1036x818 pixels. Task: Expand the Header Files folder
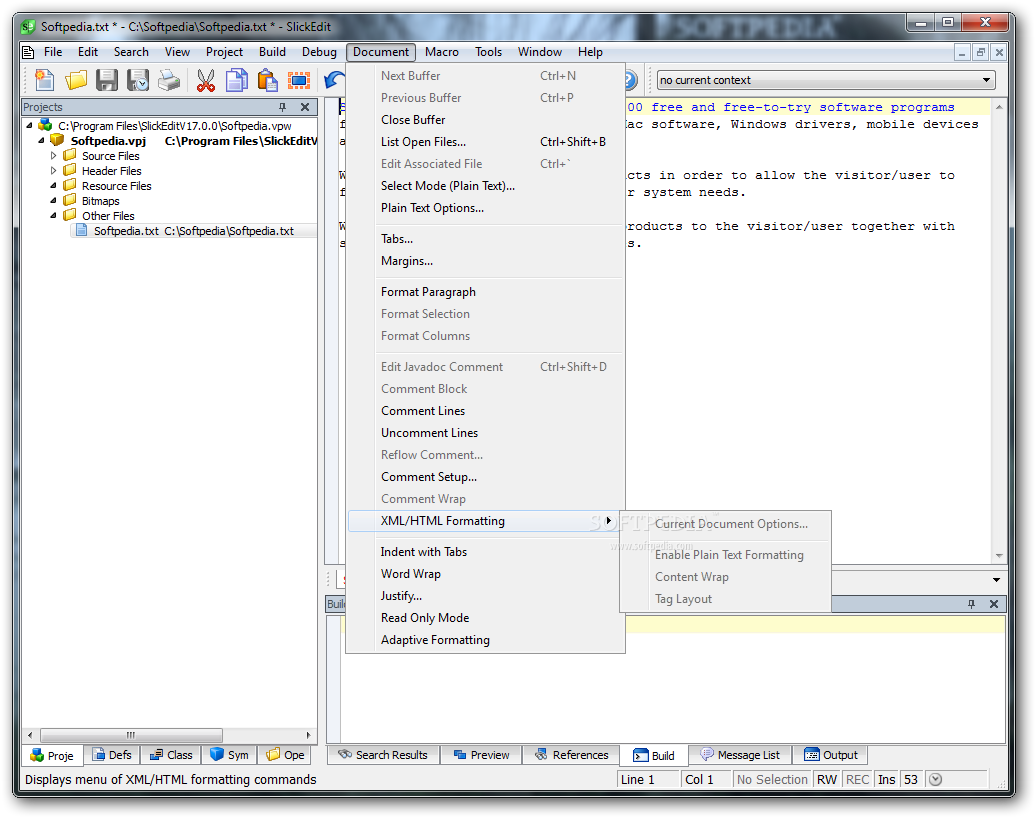[54, 170]
